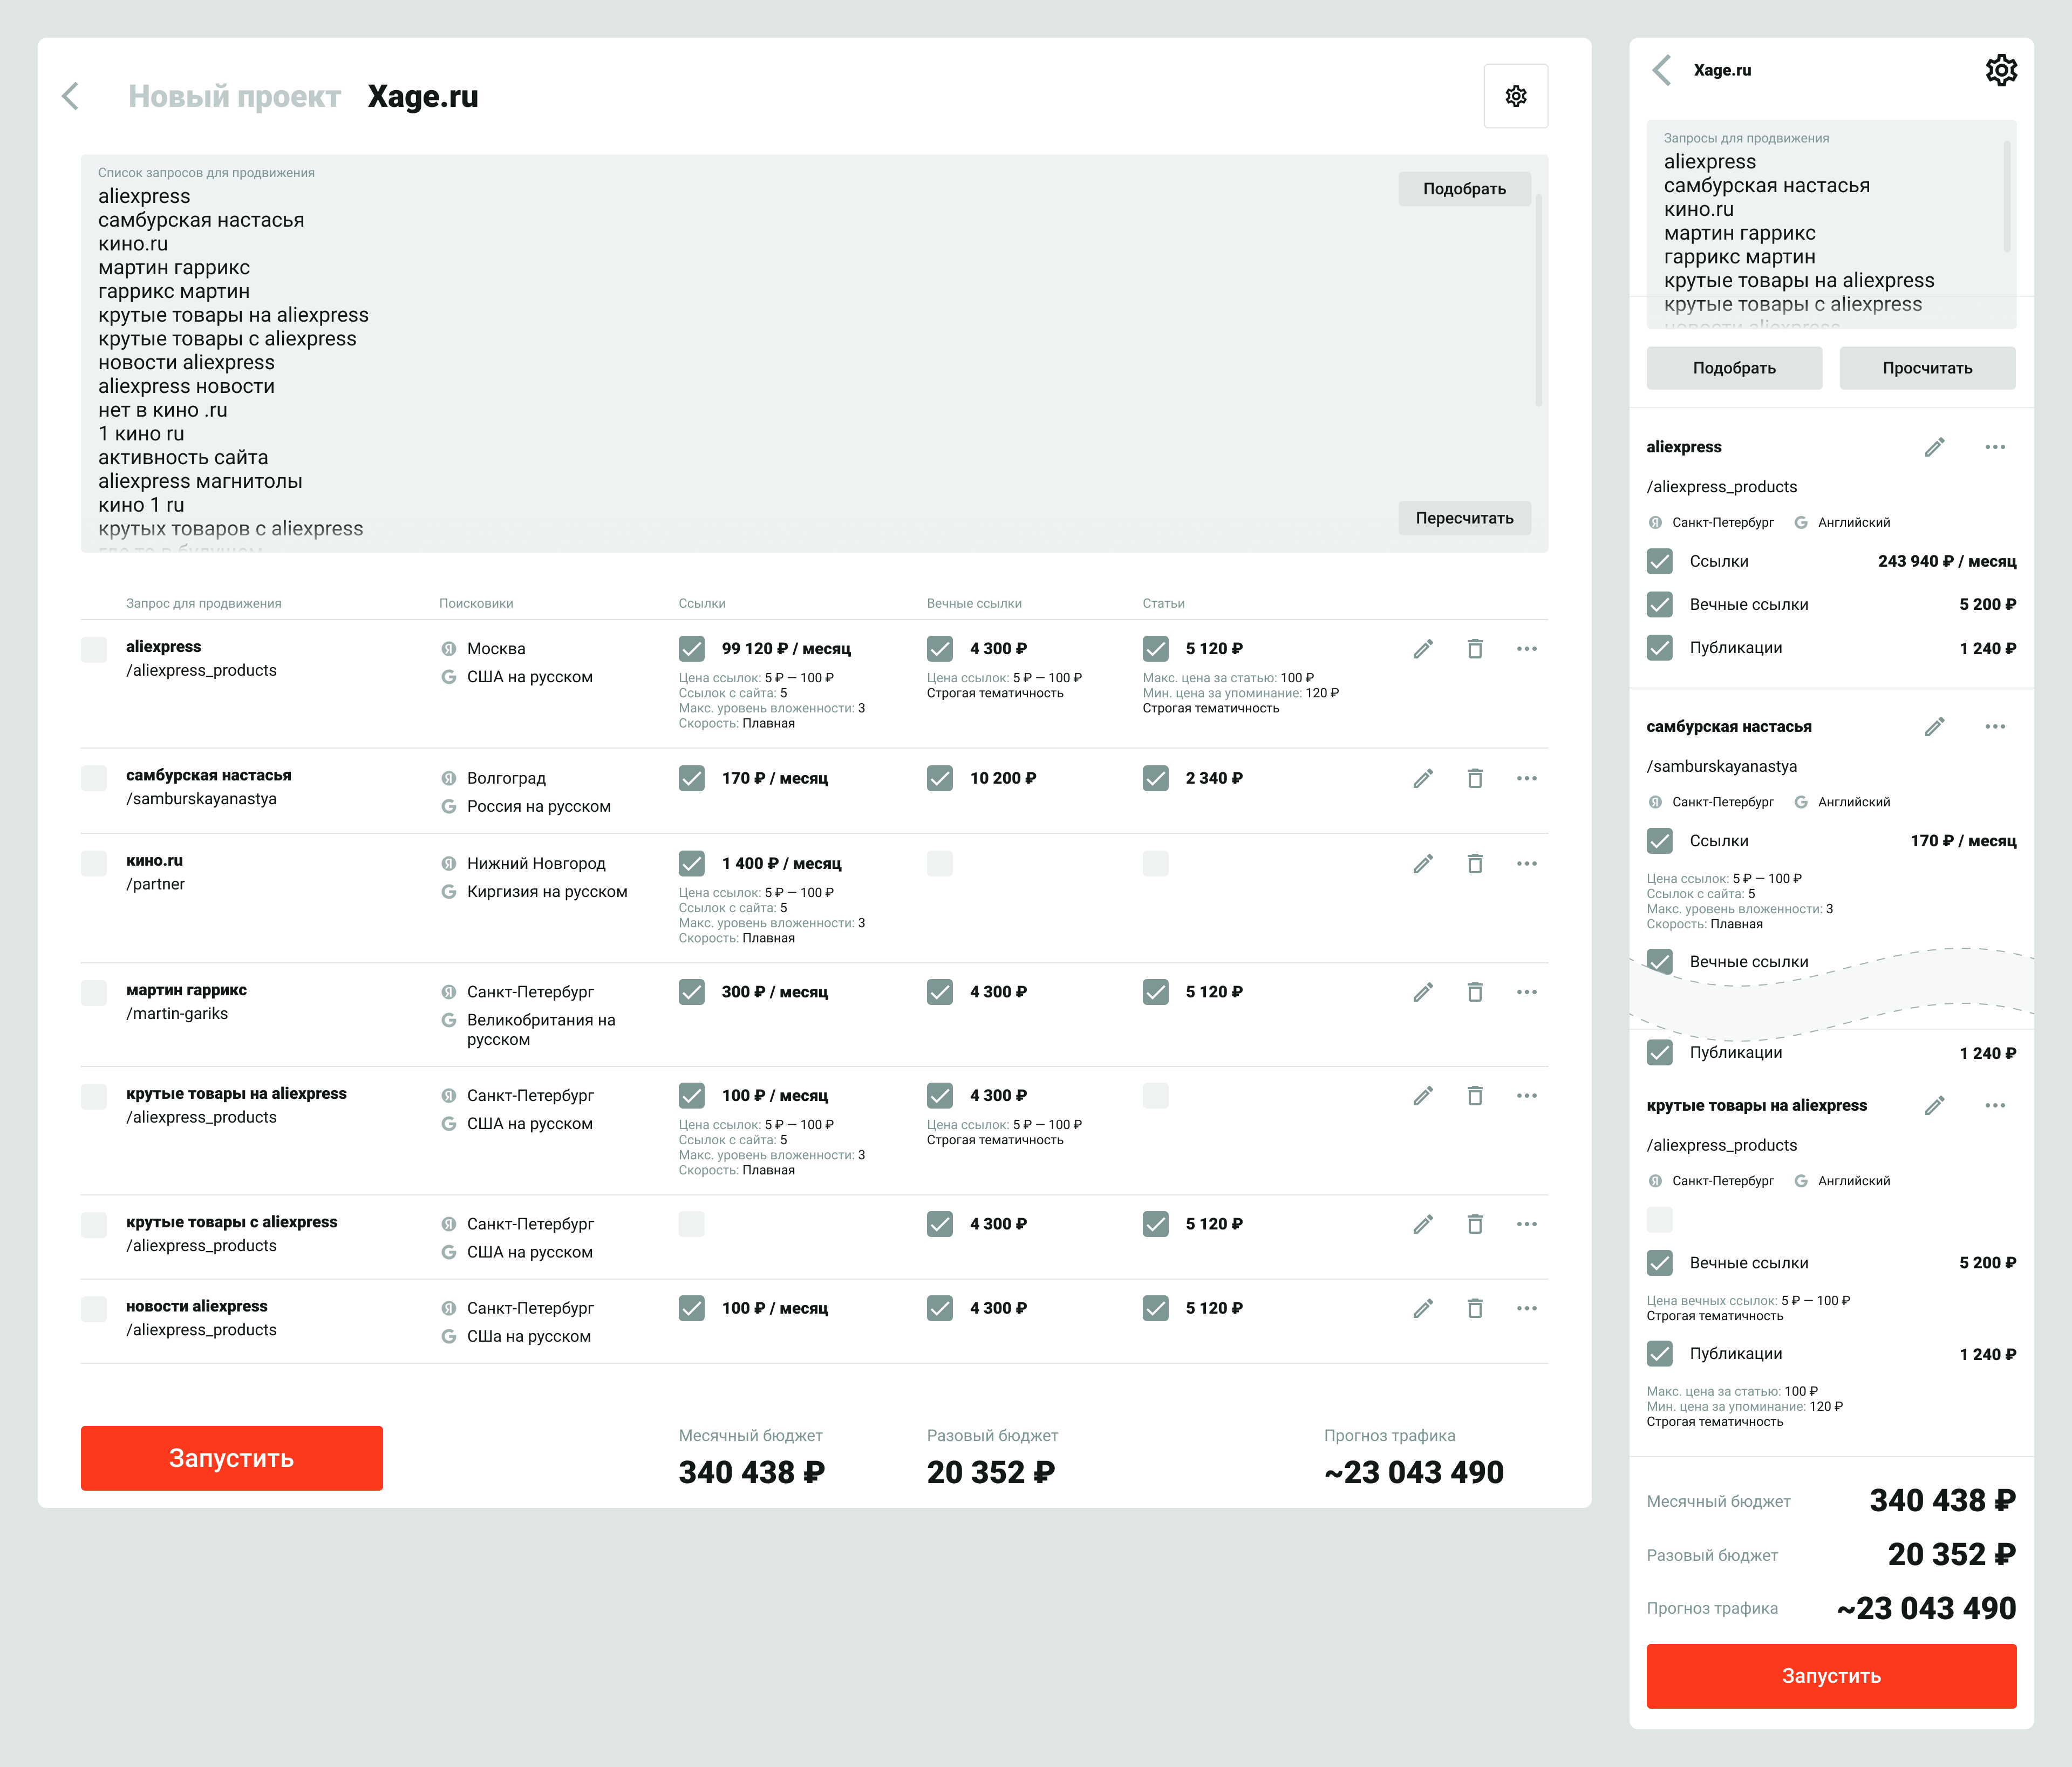Click Пересчитать button

pyautogui.click(x=1464, y=518)
